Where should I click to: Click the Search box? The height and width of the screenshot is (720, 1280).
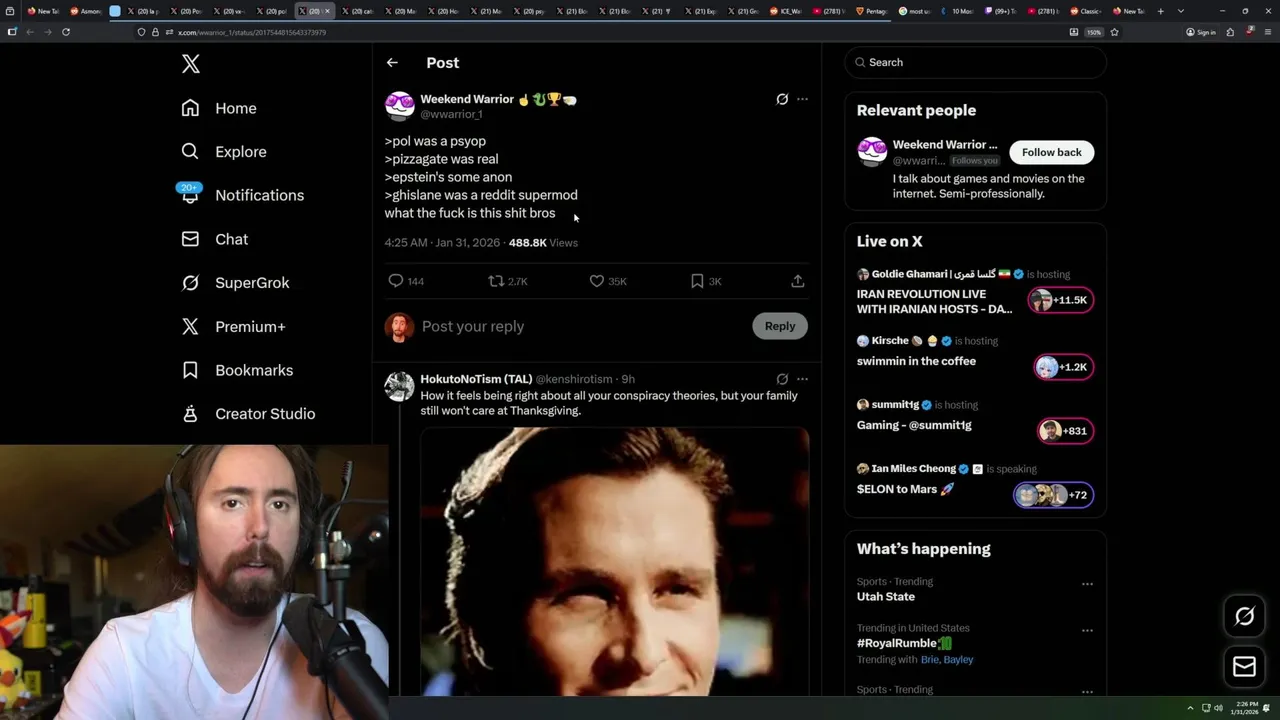(x=976, y=62)
